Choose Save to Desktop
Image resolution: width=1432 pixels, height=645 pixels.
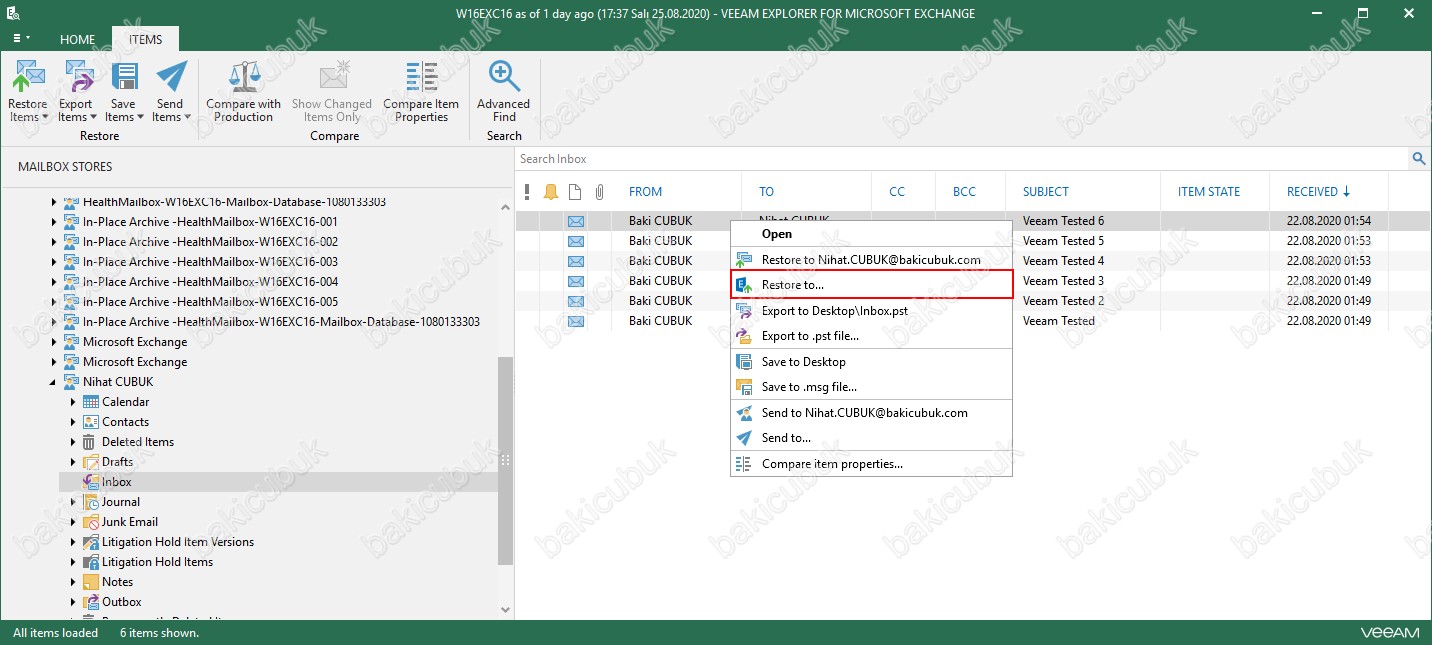[872, 362]
